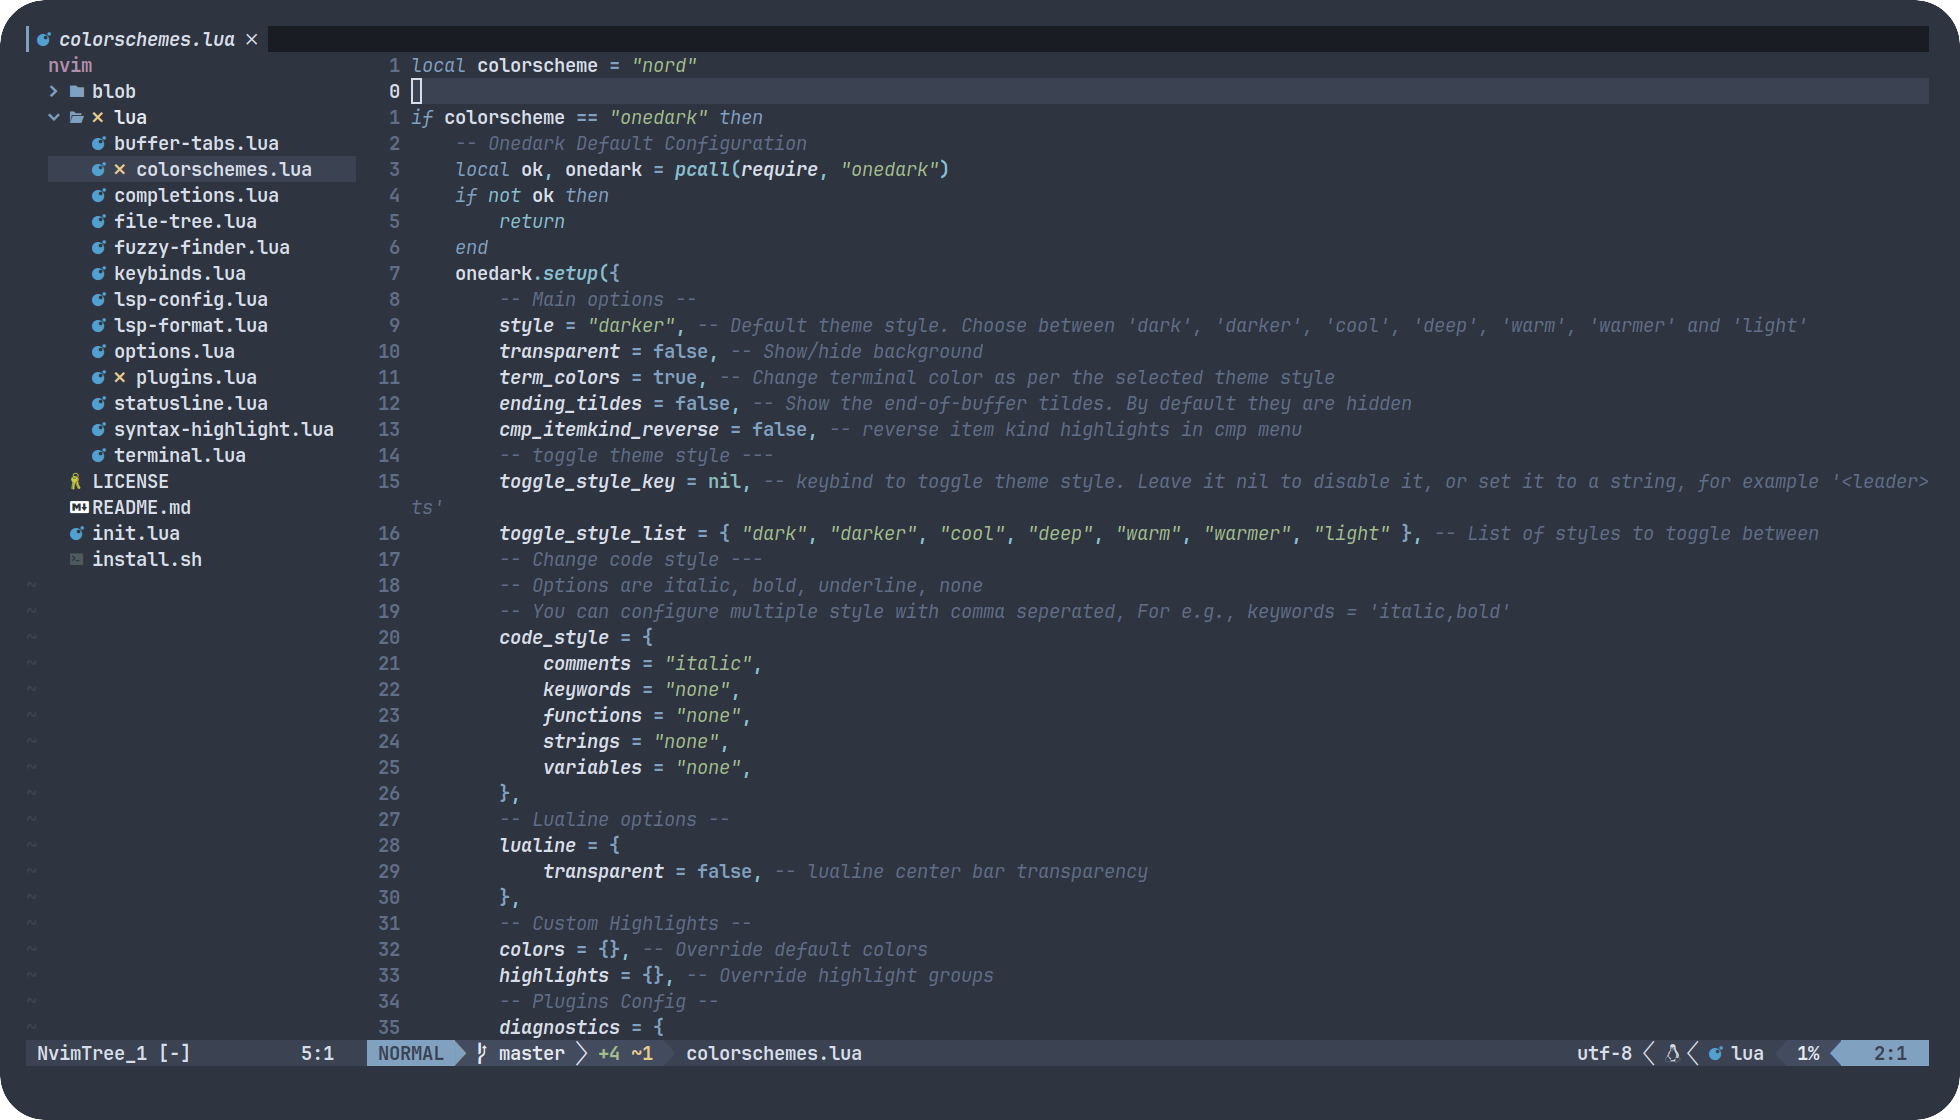Click the key icon next to LICENSE
The height and width of the screenshot is (1120, 1960).
click(x=76, y=481)
